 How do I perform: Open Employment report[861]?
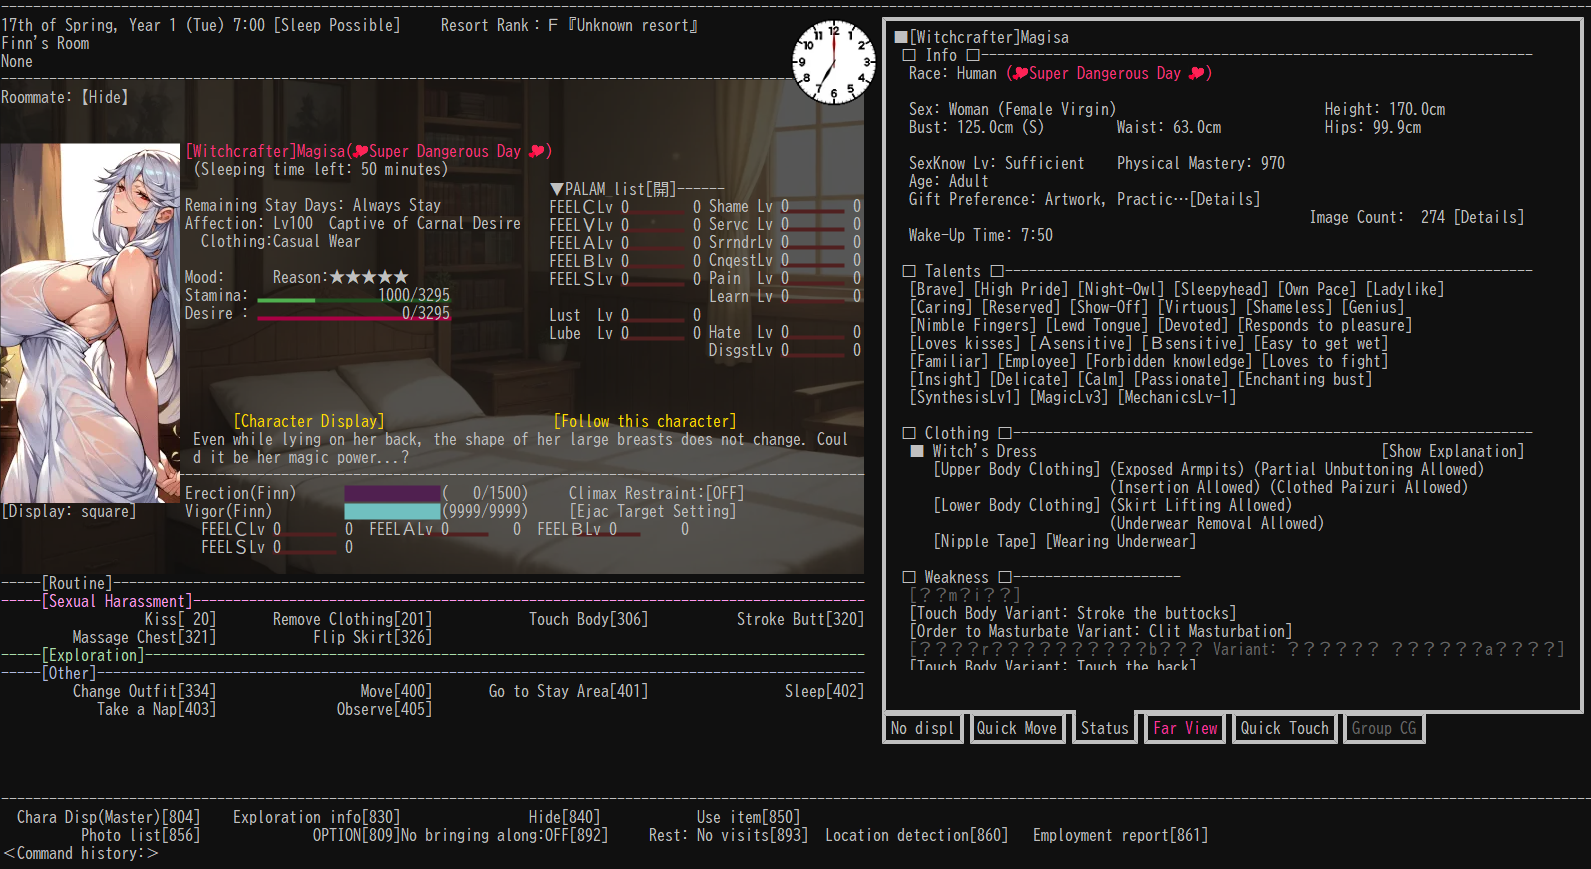pyautogui.click(x=1120, y=835)
